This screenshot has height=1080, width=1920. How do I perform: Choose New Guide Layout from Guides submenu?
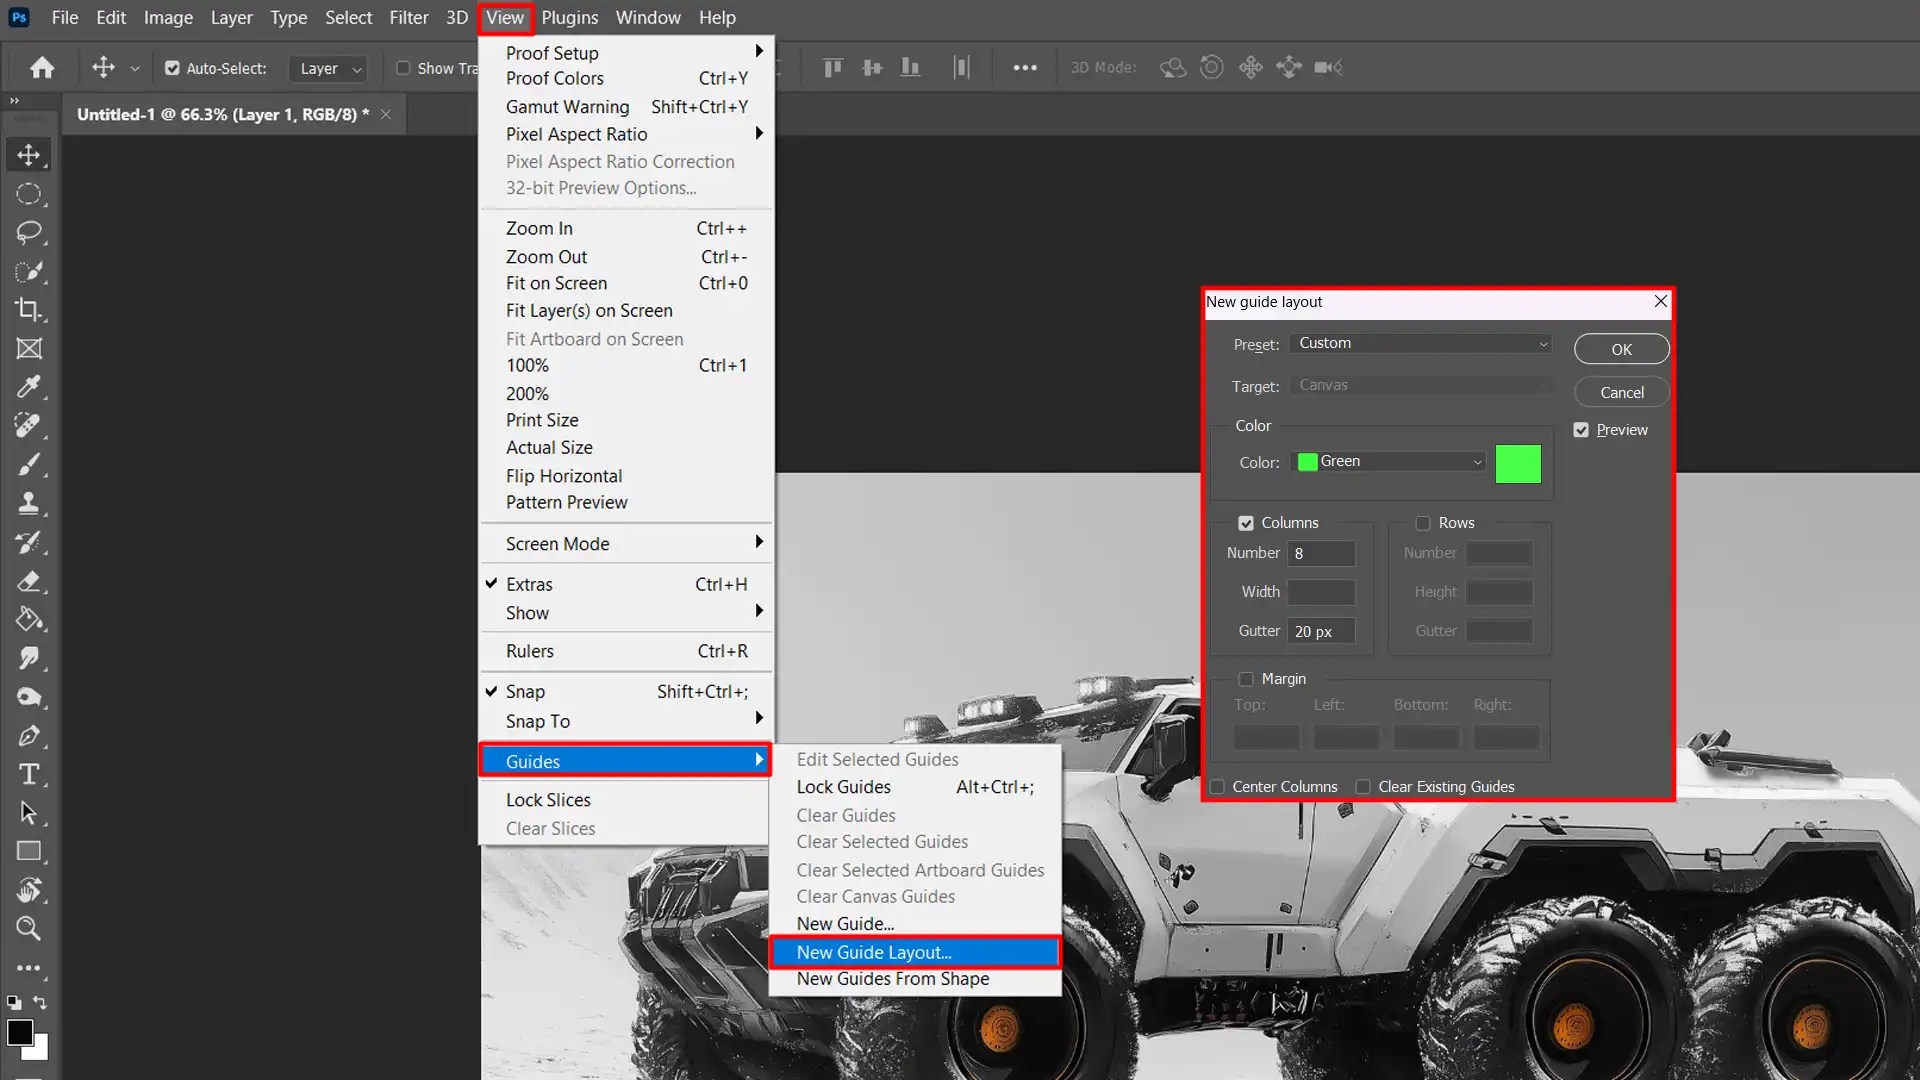(x=914, y=953)
